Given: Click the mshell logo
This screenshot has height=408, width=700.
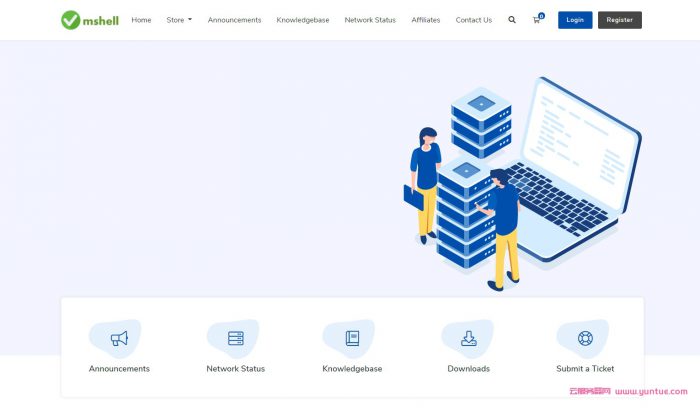Looking at the screenshot, I should click(89, 20).
